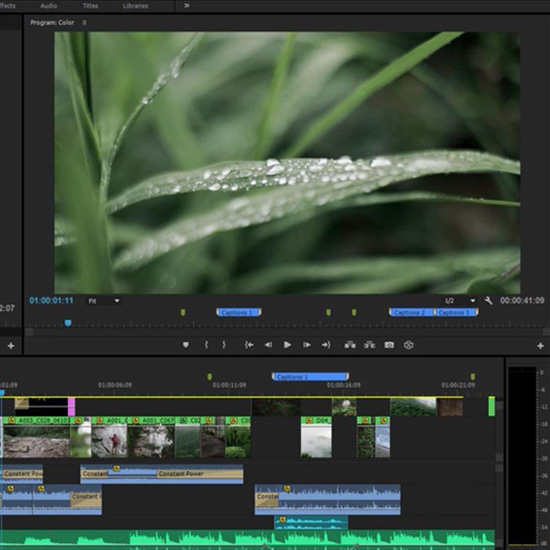Viewport: 550px width, 550px height.
Task: Select the A001_C067 video clip in the timeline
Action: 151,437
